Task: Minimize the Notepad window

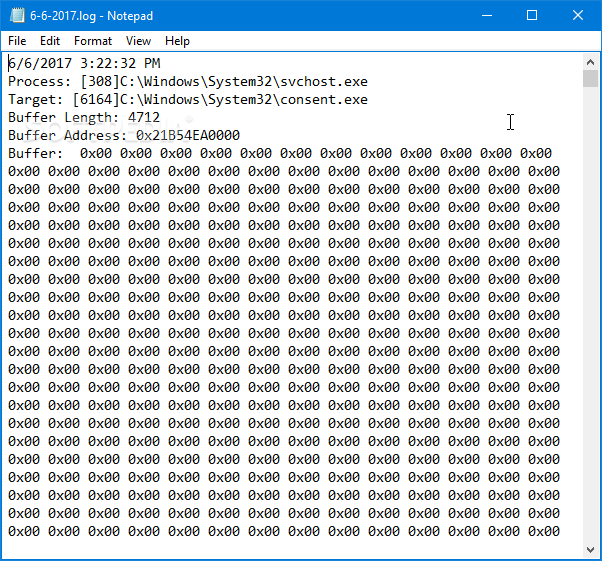Action: [x=487, y=16]
